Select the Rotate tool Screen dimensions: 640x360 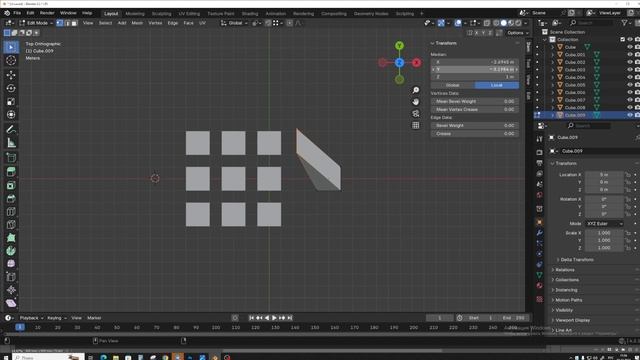(11, 88)
